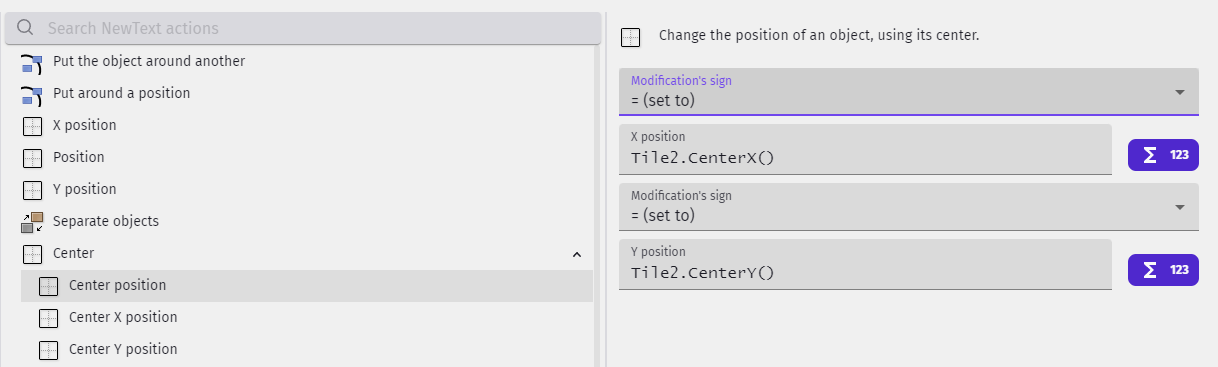Screen dimensions: 1218x367
Task: Collapse the Center group
Action: [576, 254]
